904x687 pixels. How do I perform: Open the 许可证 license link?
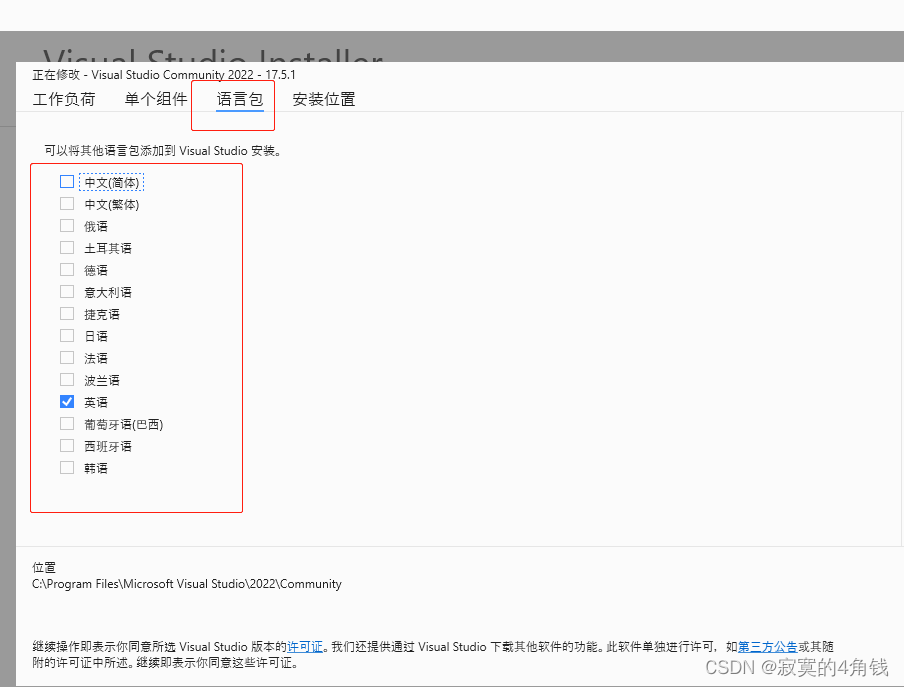(305, 646)
